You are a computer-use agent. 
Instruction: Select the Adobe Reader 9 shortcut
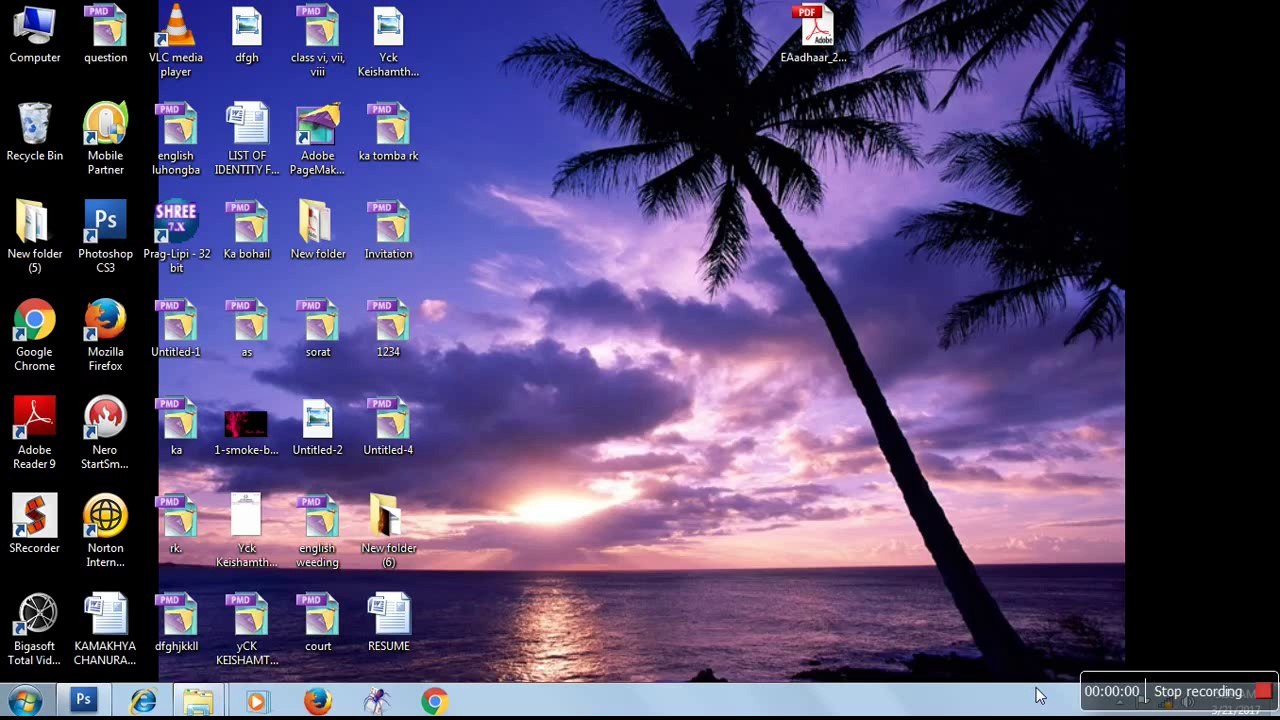34,433
